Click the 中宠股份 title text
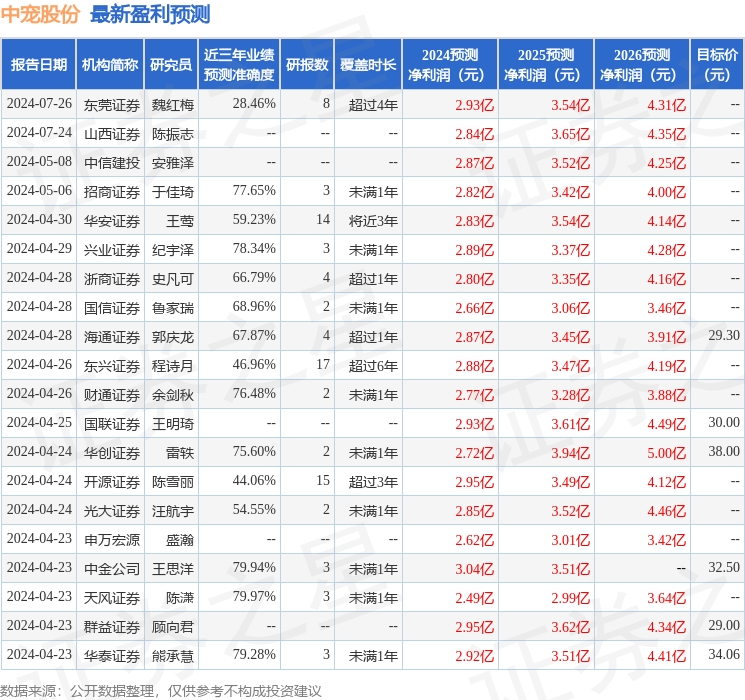The height and width of the screenshot is (700, 745). point(40,14)
